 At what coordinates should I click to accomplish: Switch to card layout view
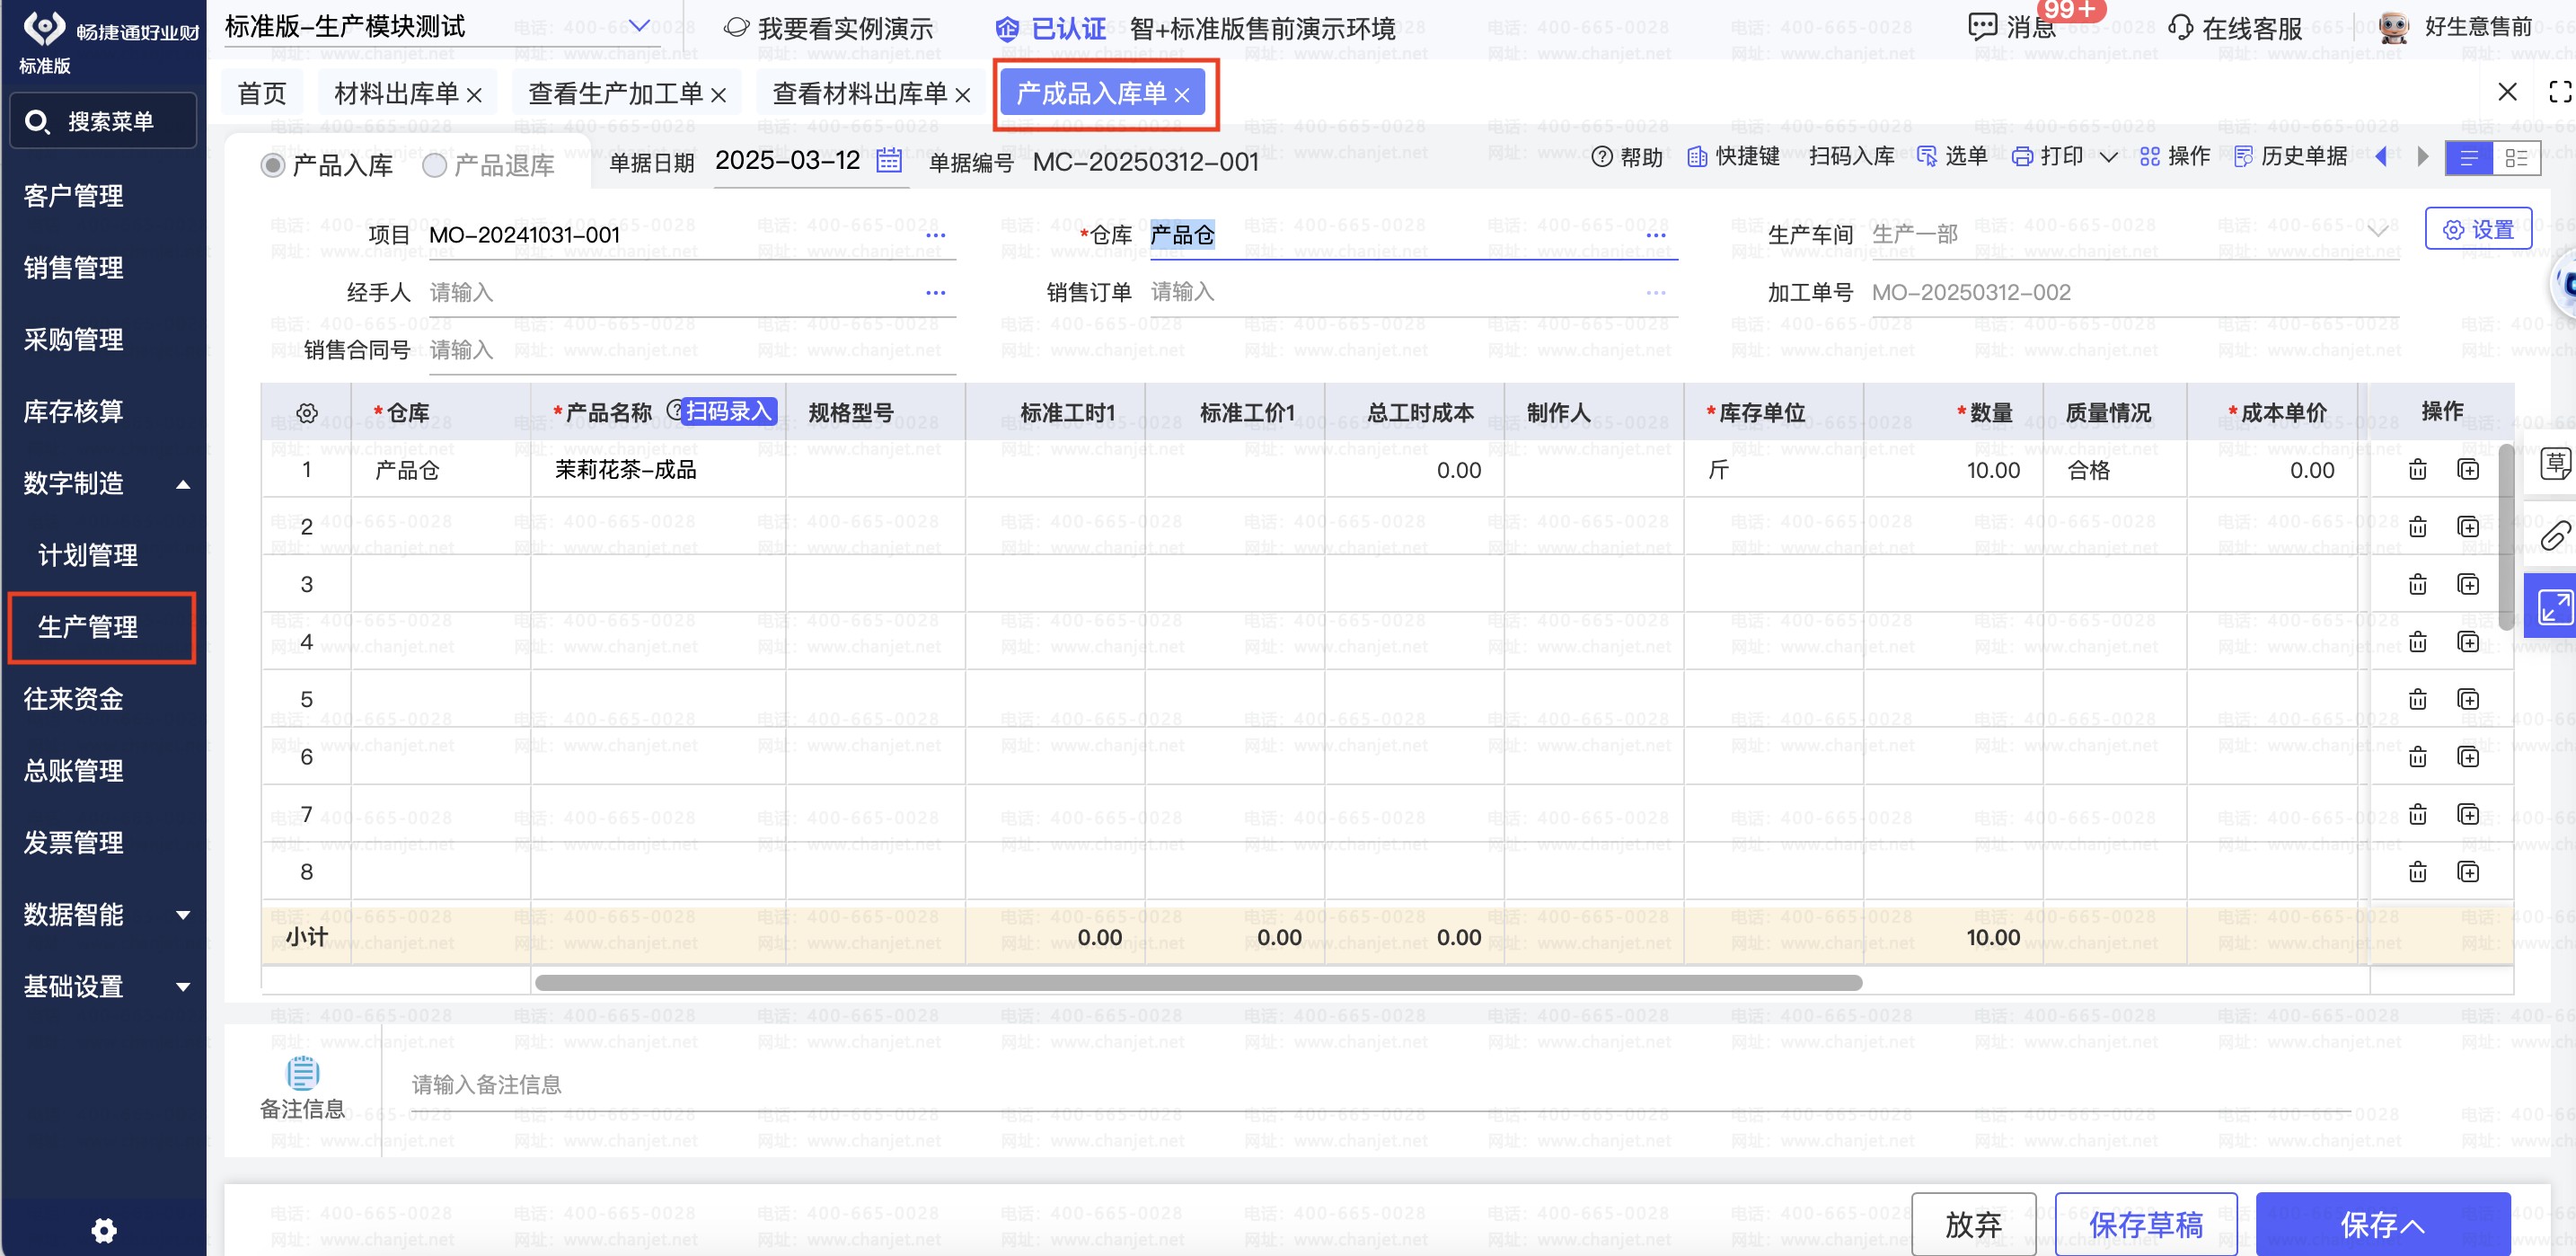pos(2516,158)
